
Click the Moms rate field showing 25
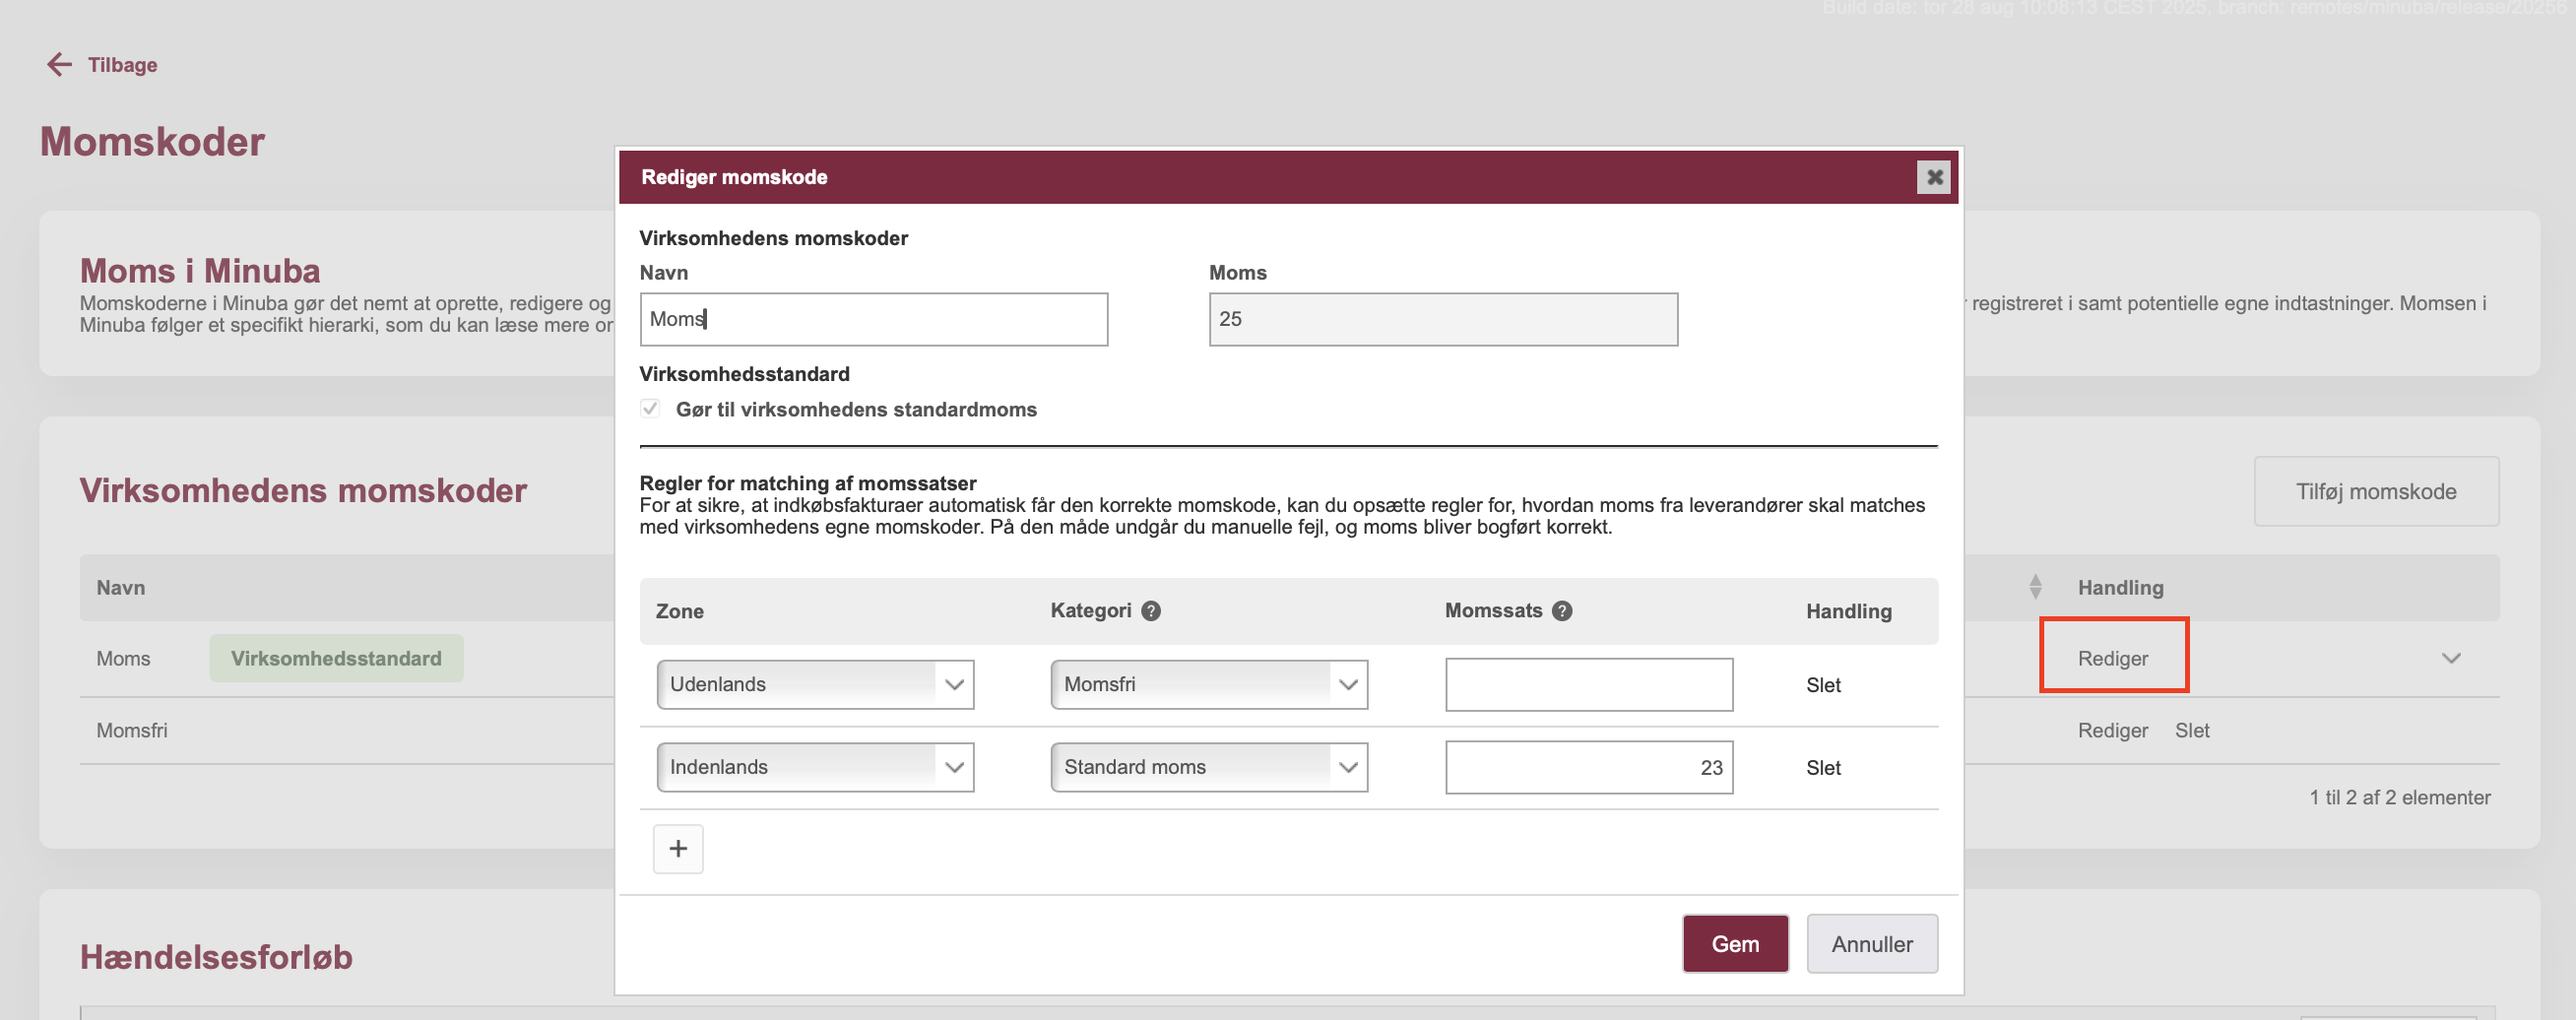click(x=1443, y=319)
